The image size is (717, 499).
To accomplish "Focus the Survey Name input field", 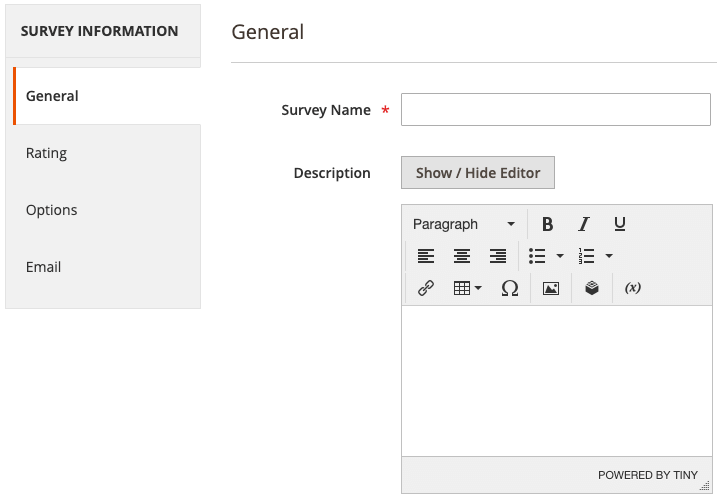I will (555, 110).
